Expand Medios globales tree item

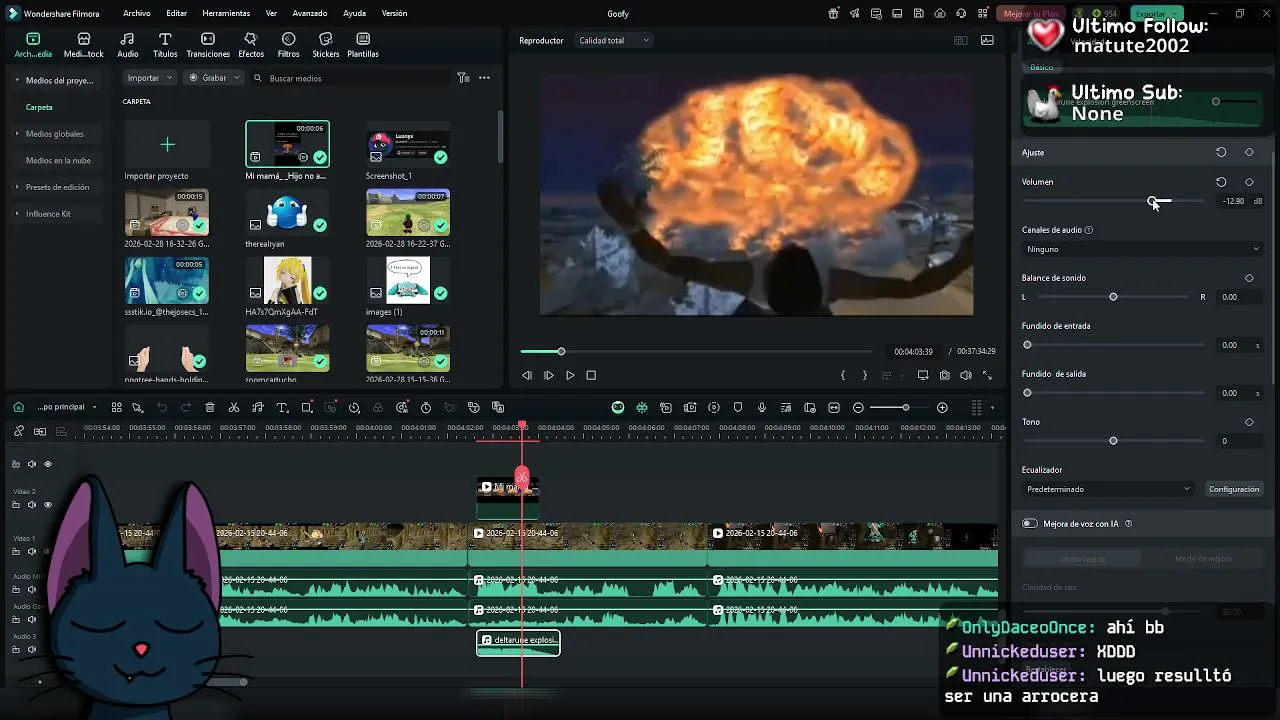click(17, 134)
